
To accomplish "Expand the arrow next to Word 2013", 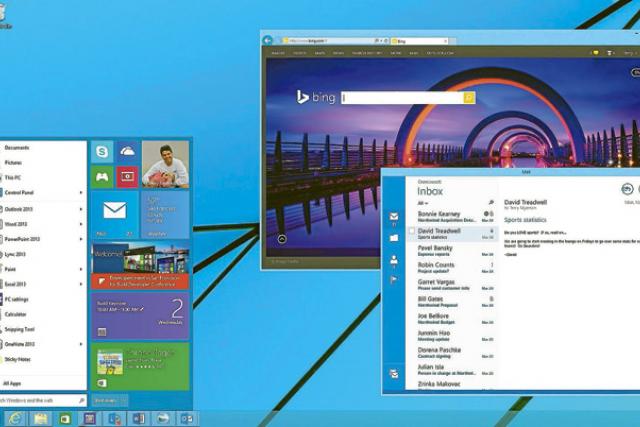I will (x=81, y=224).
